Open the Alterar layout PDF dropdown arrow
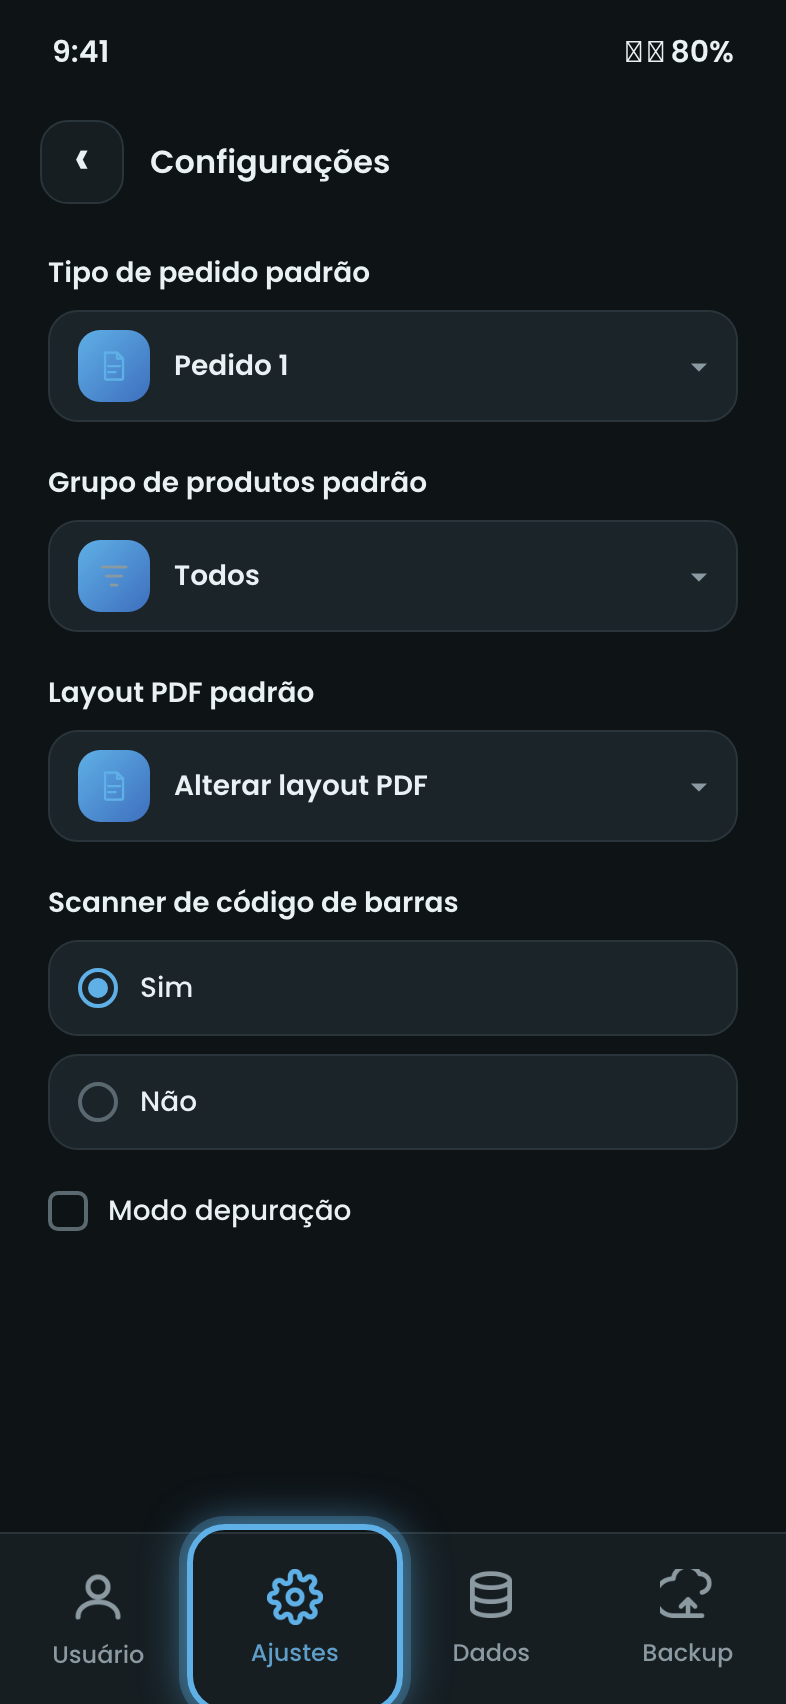786x1704 pixels. coord(699,787)
